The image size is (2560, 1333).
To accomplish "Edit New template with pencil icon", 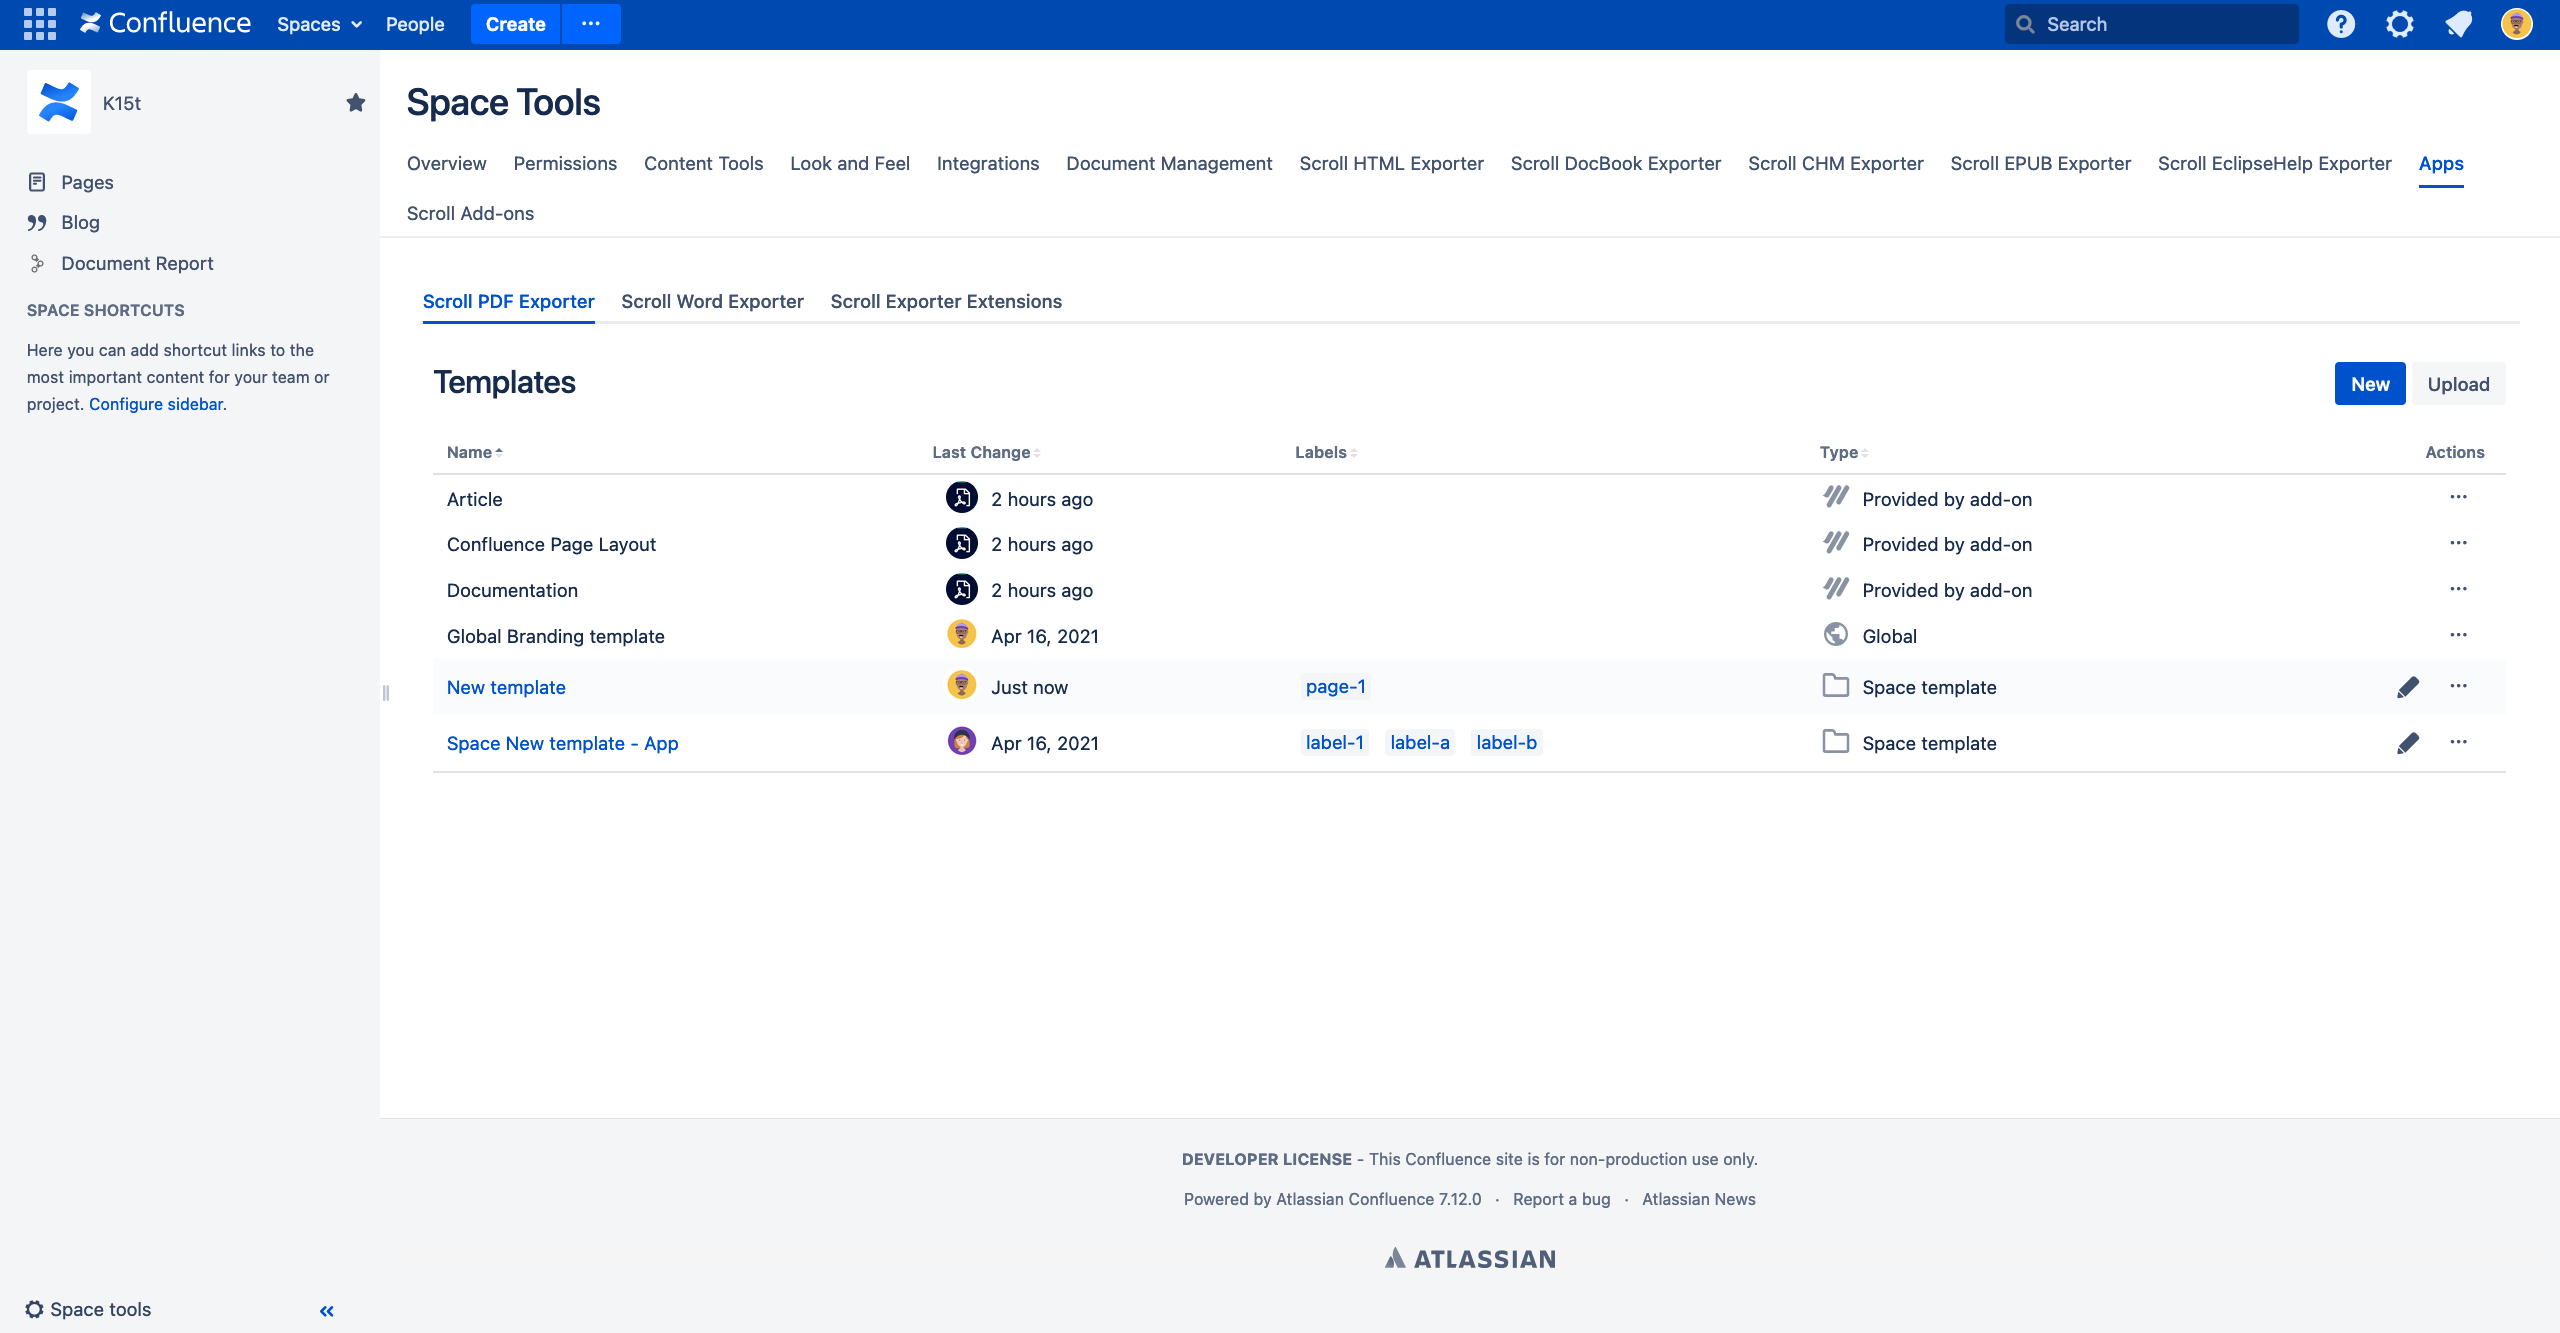I will [2408, 687].
